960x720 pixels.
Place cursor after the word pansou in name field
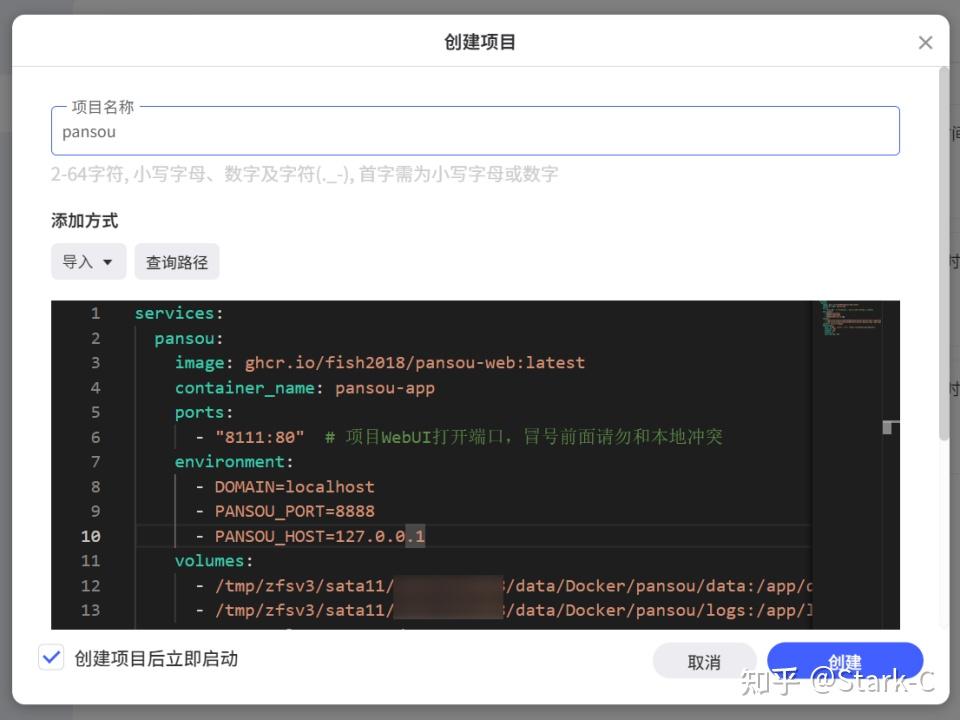(118, 131)
